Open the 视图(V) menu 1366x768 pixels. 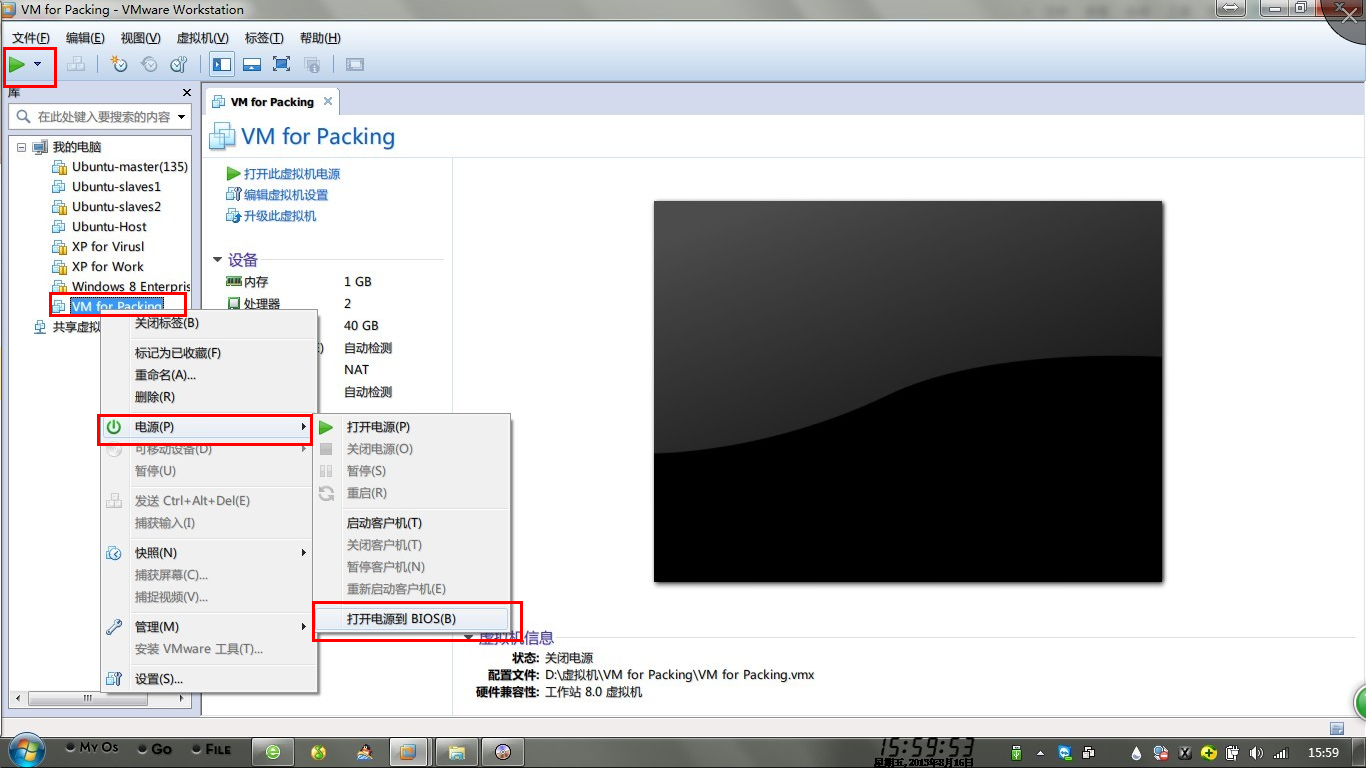pos(140,38)
